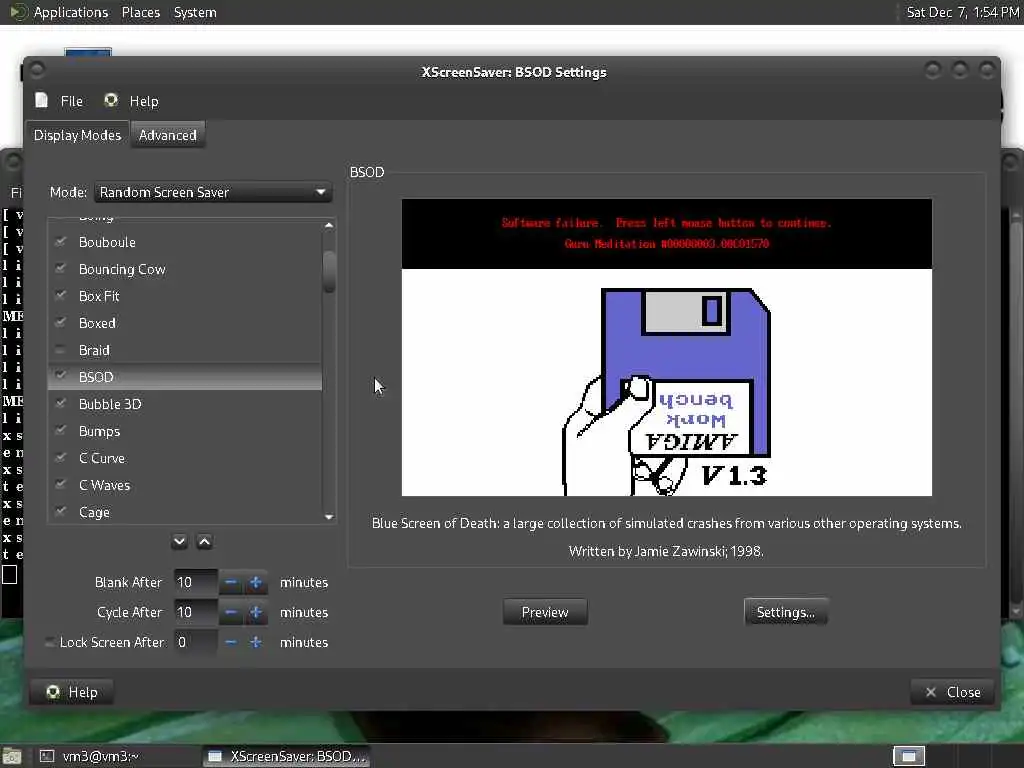Click the Cycle After minutes field

pos(195,612)
